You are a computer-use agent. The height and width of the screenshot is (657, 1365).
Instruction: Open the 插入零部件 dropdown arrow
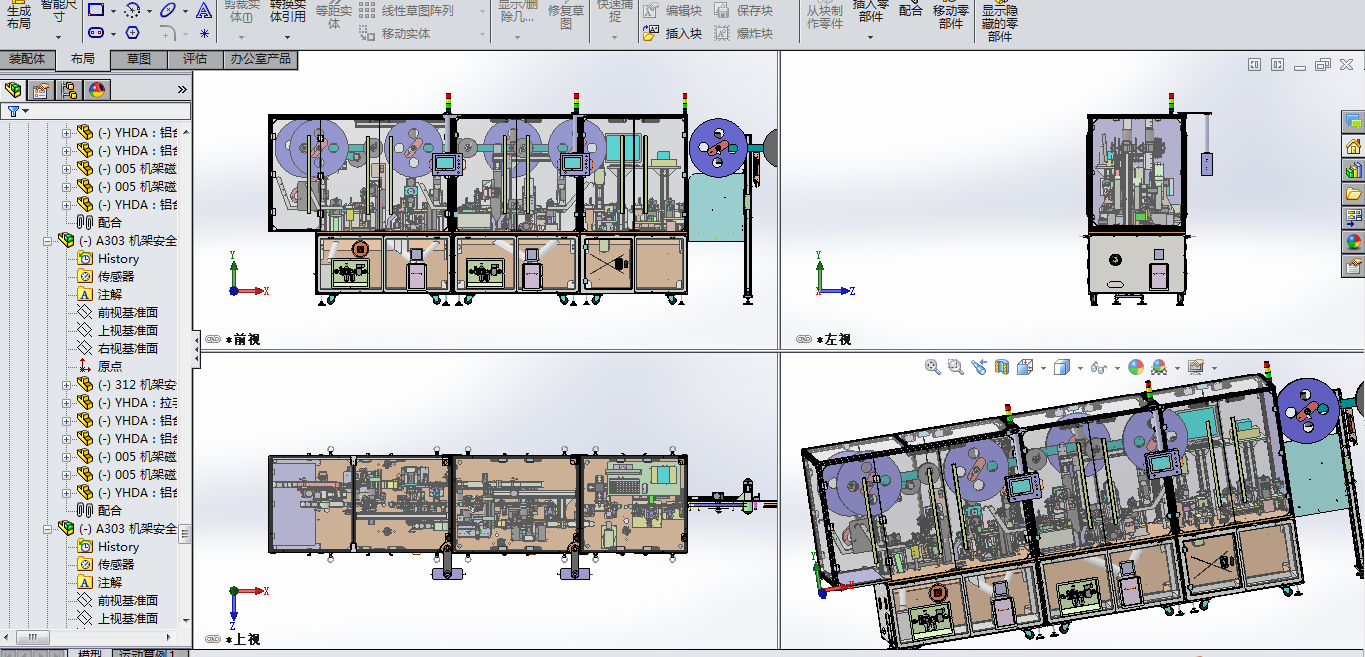[870, 38]
